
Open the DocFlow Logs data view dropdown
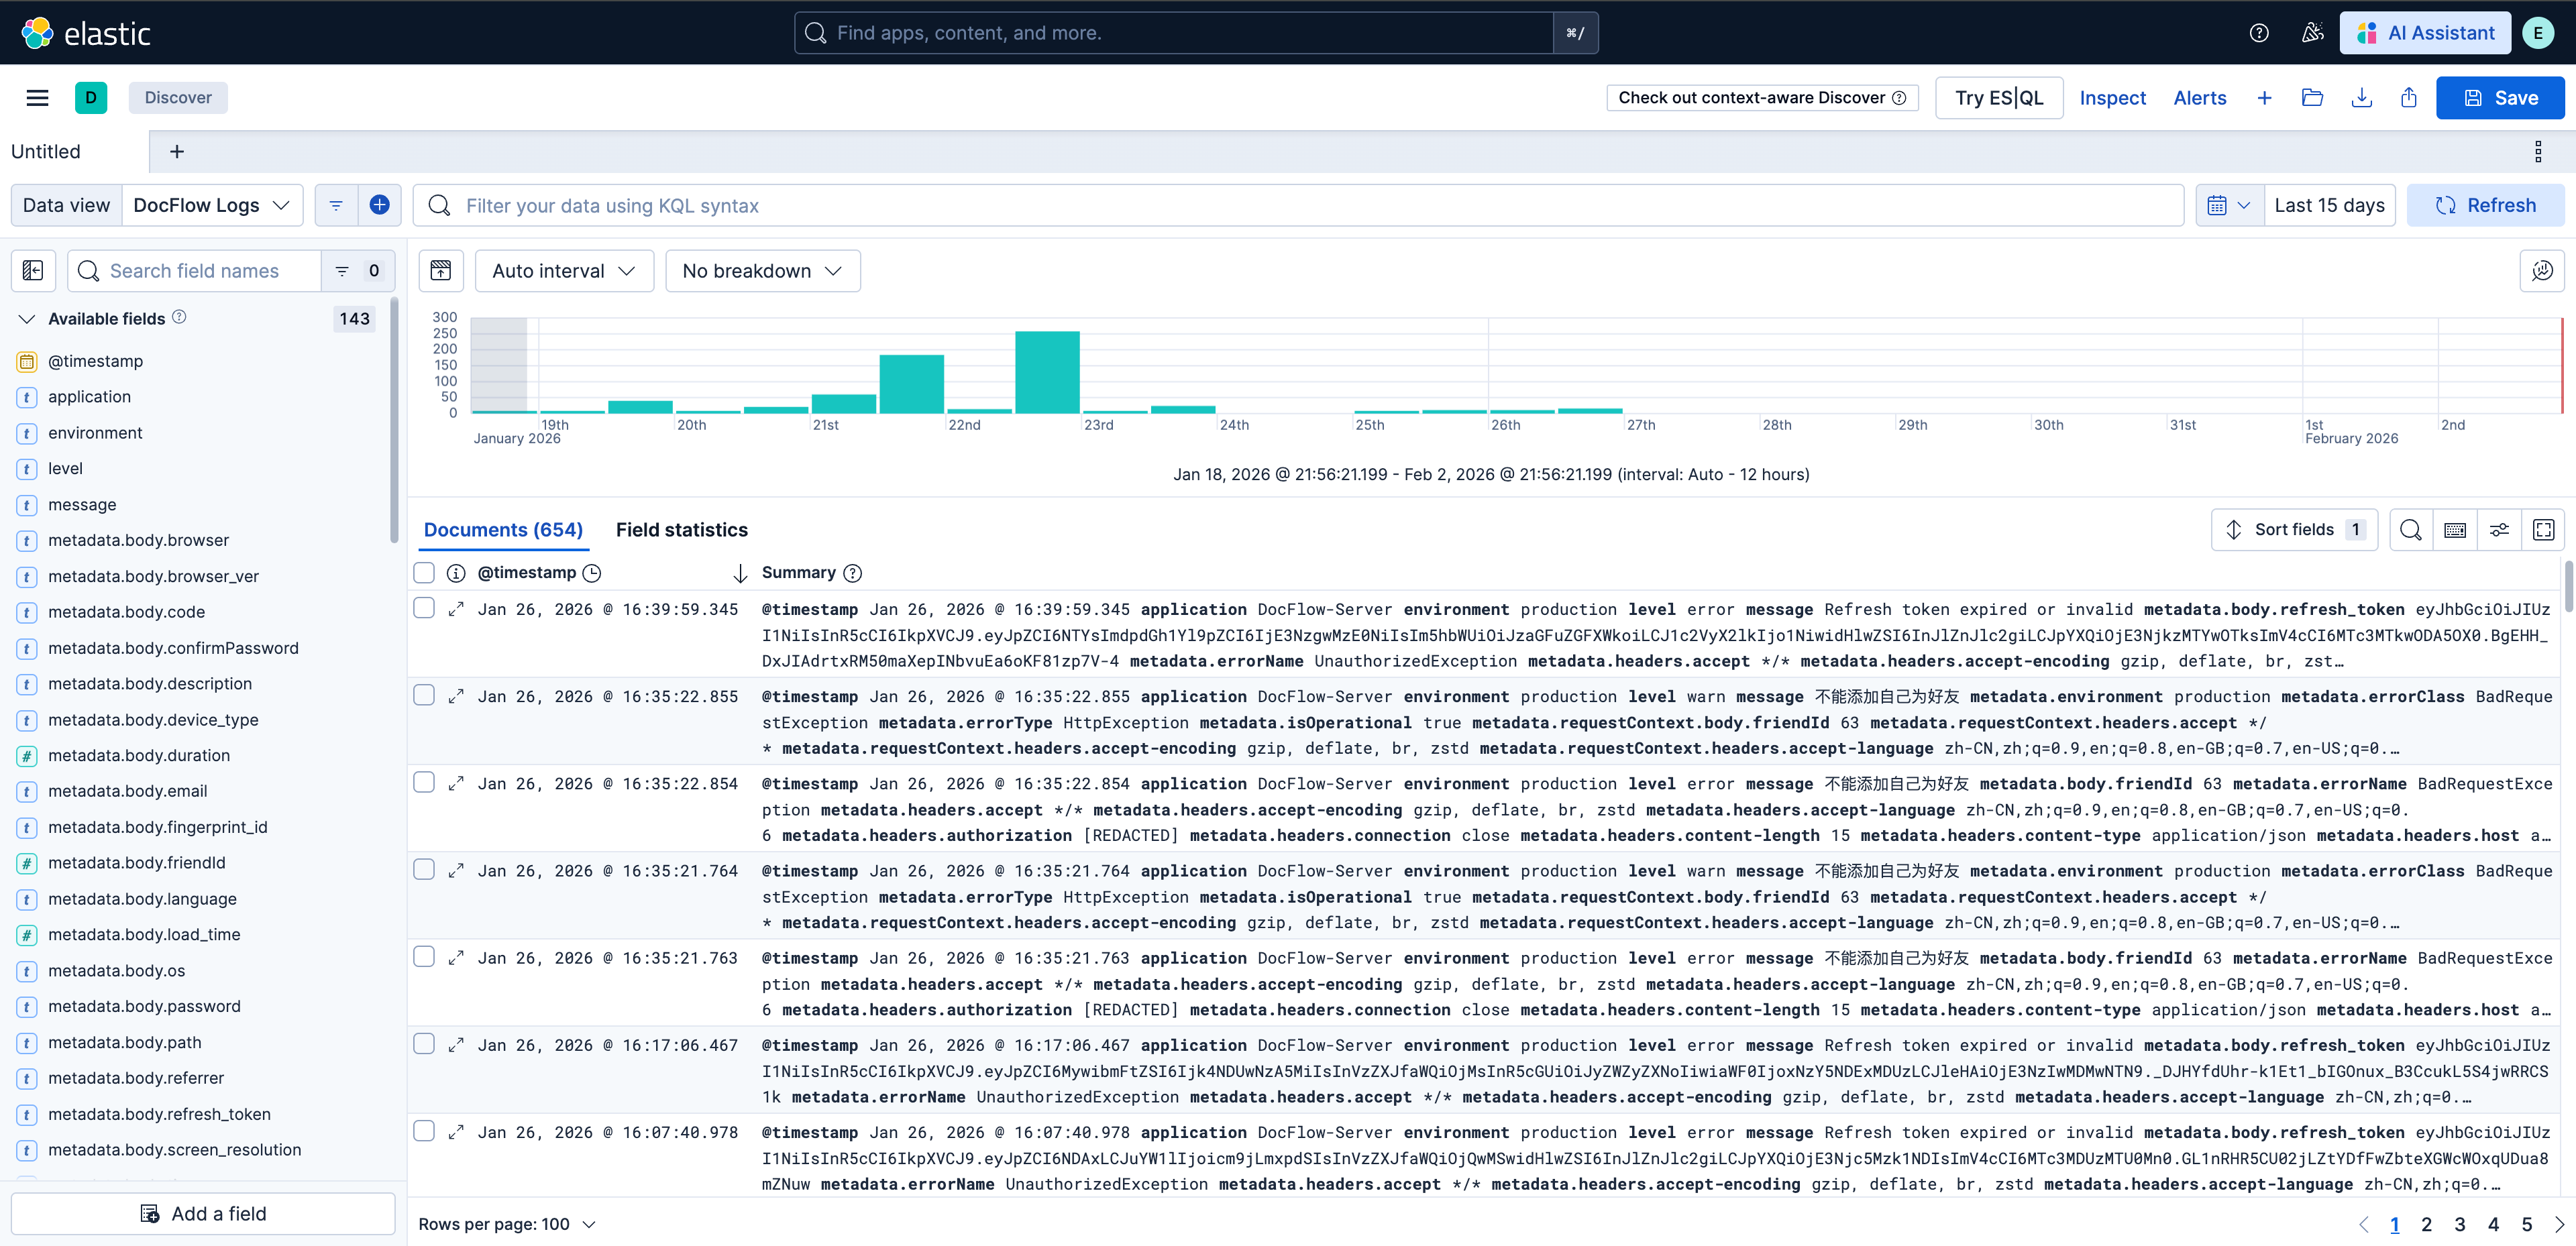coord(212,205)
